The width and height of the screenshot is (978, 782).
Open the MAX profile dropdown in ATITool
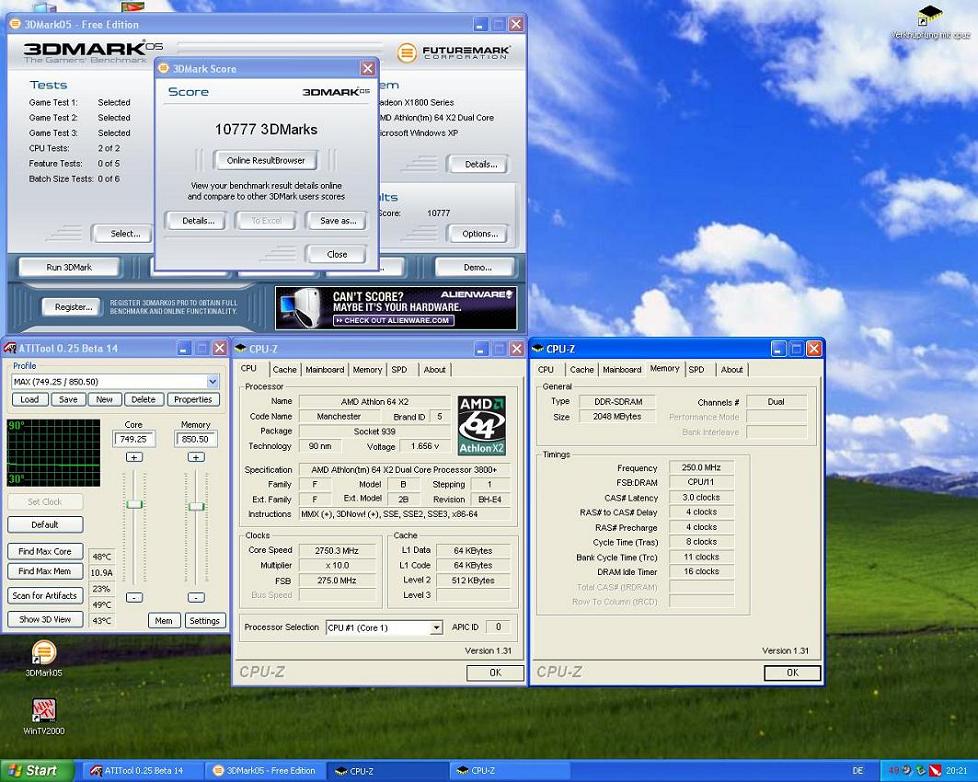[x=213, y=381]
